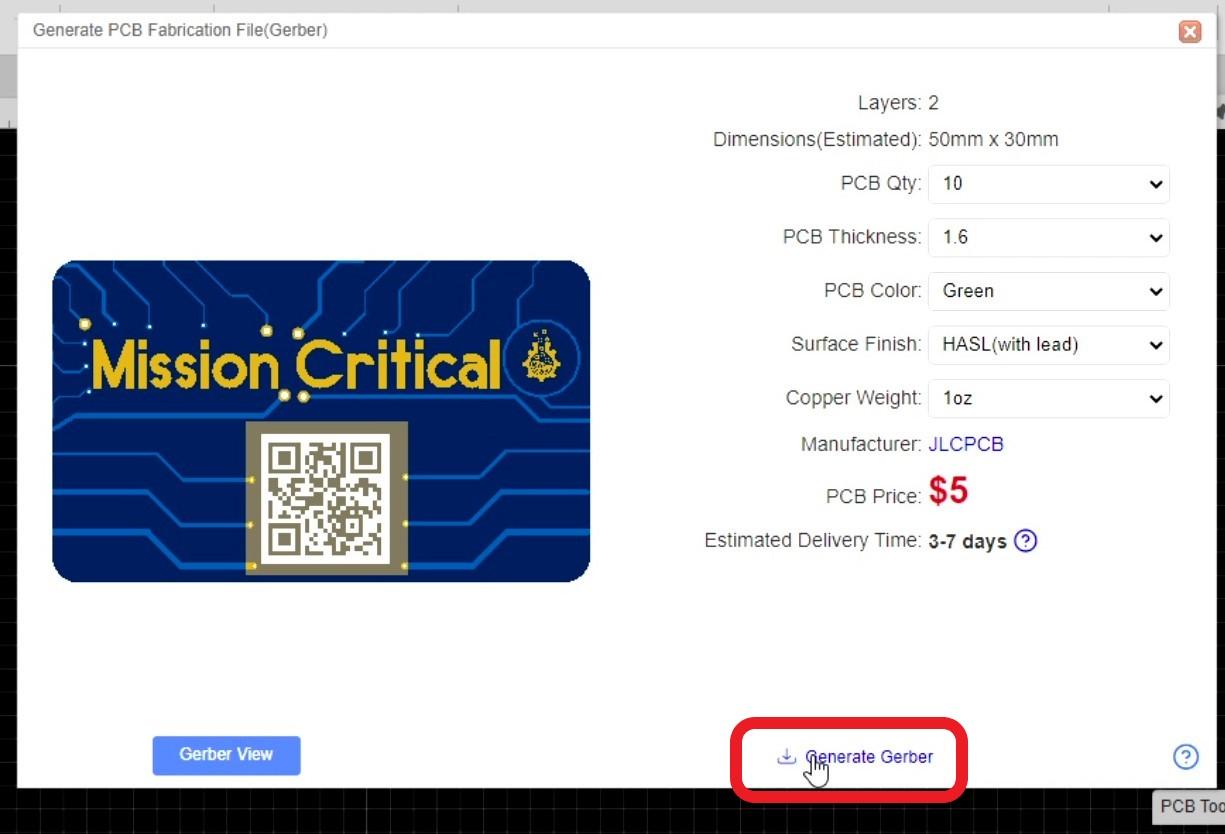1225x834 pixels.
Task: Close the Generate PCB Fabrication File dialog
Action: (1189, 32)
